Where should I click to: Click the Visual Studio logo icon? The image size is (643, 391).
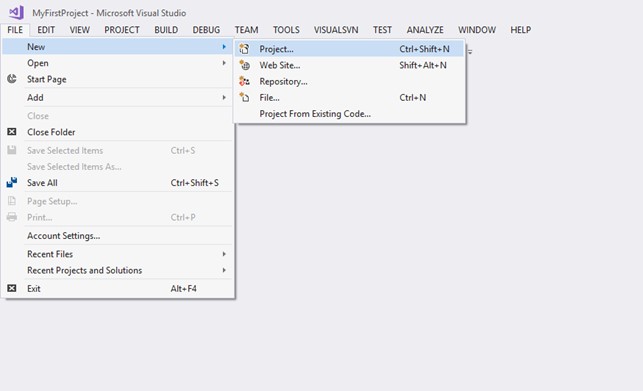click(x=16, y=12)
